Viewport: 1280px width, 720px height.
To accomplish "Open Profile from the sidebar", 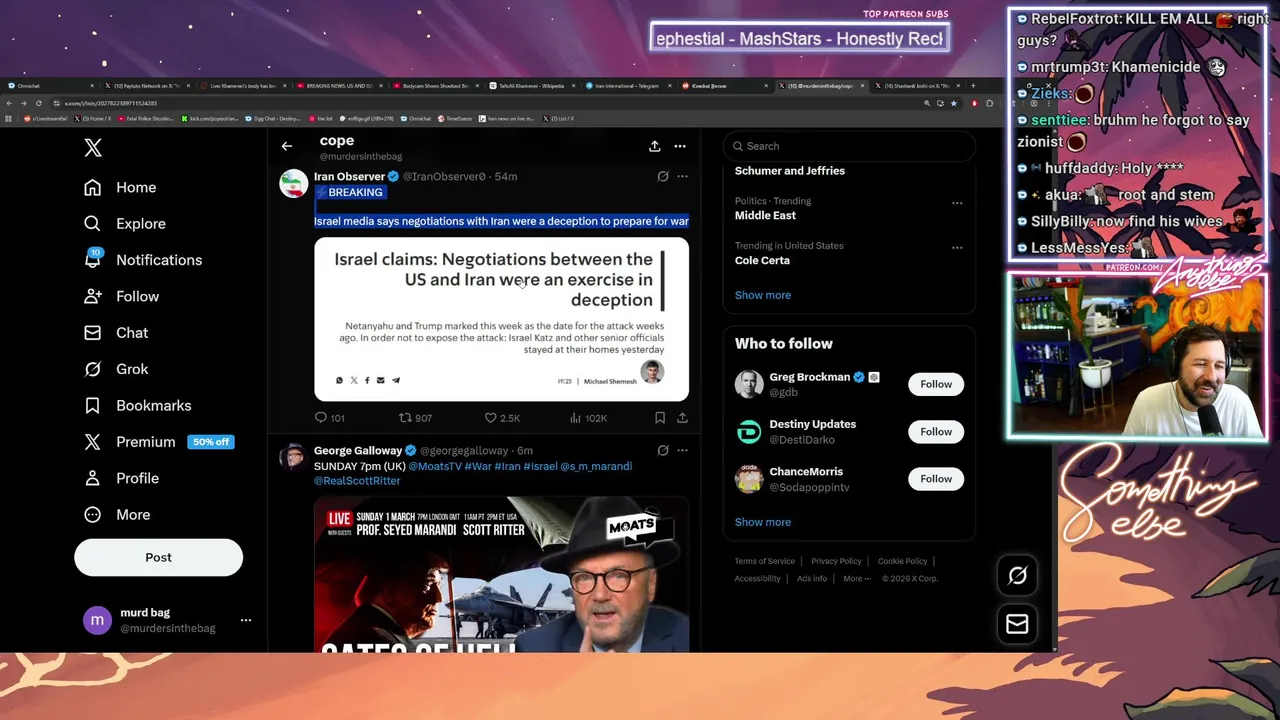I will (121, 478).
